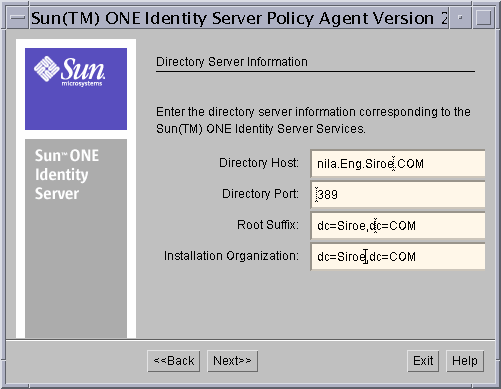The height and width of the screenshot is (389, 501).
Task: Maximize the window with the square button
Action: click(x=483, y=18)
